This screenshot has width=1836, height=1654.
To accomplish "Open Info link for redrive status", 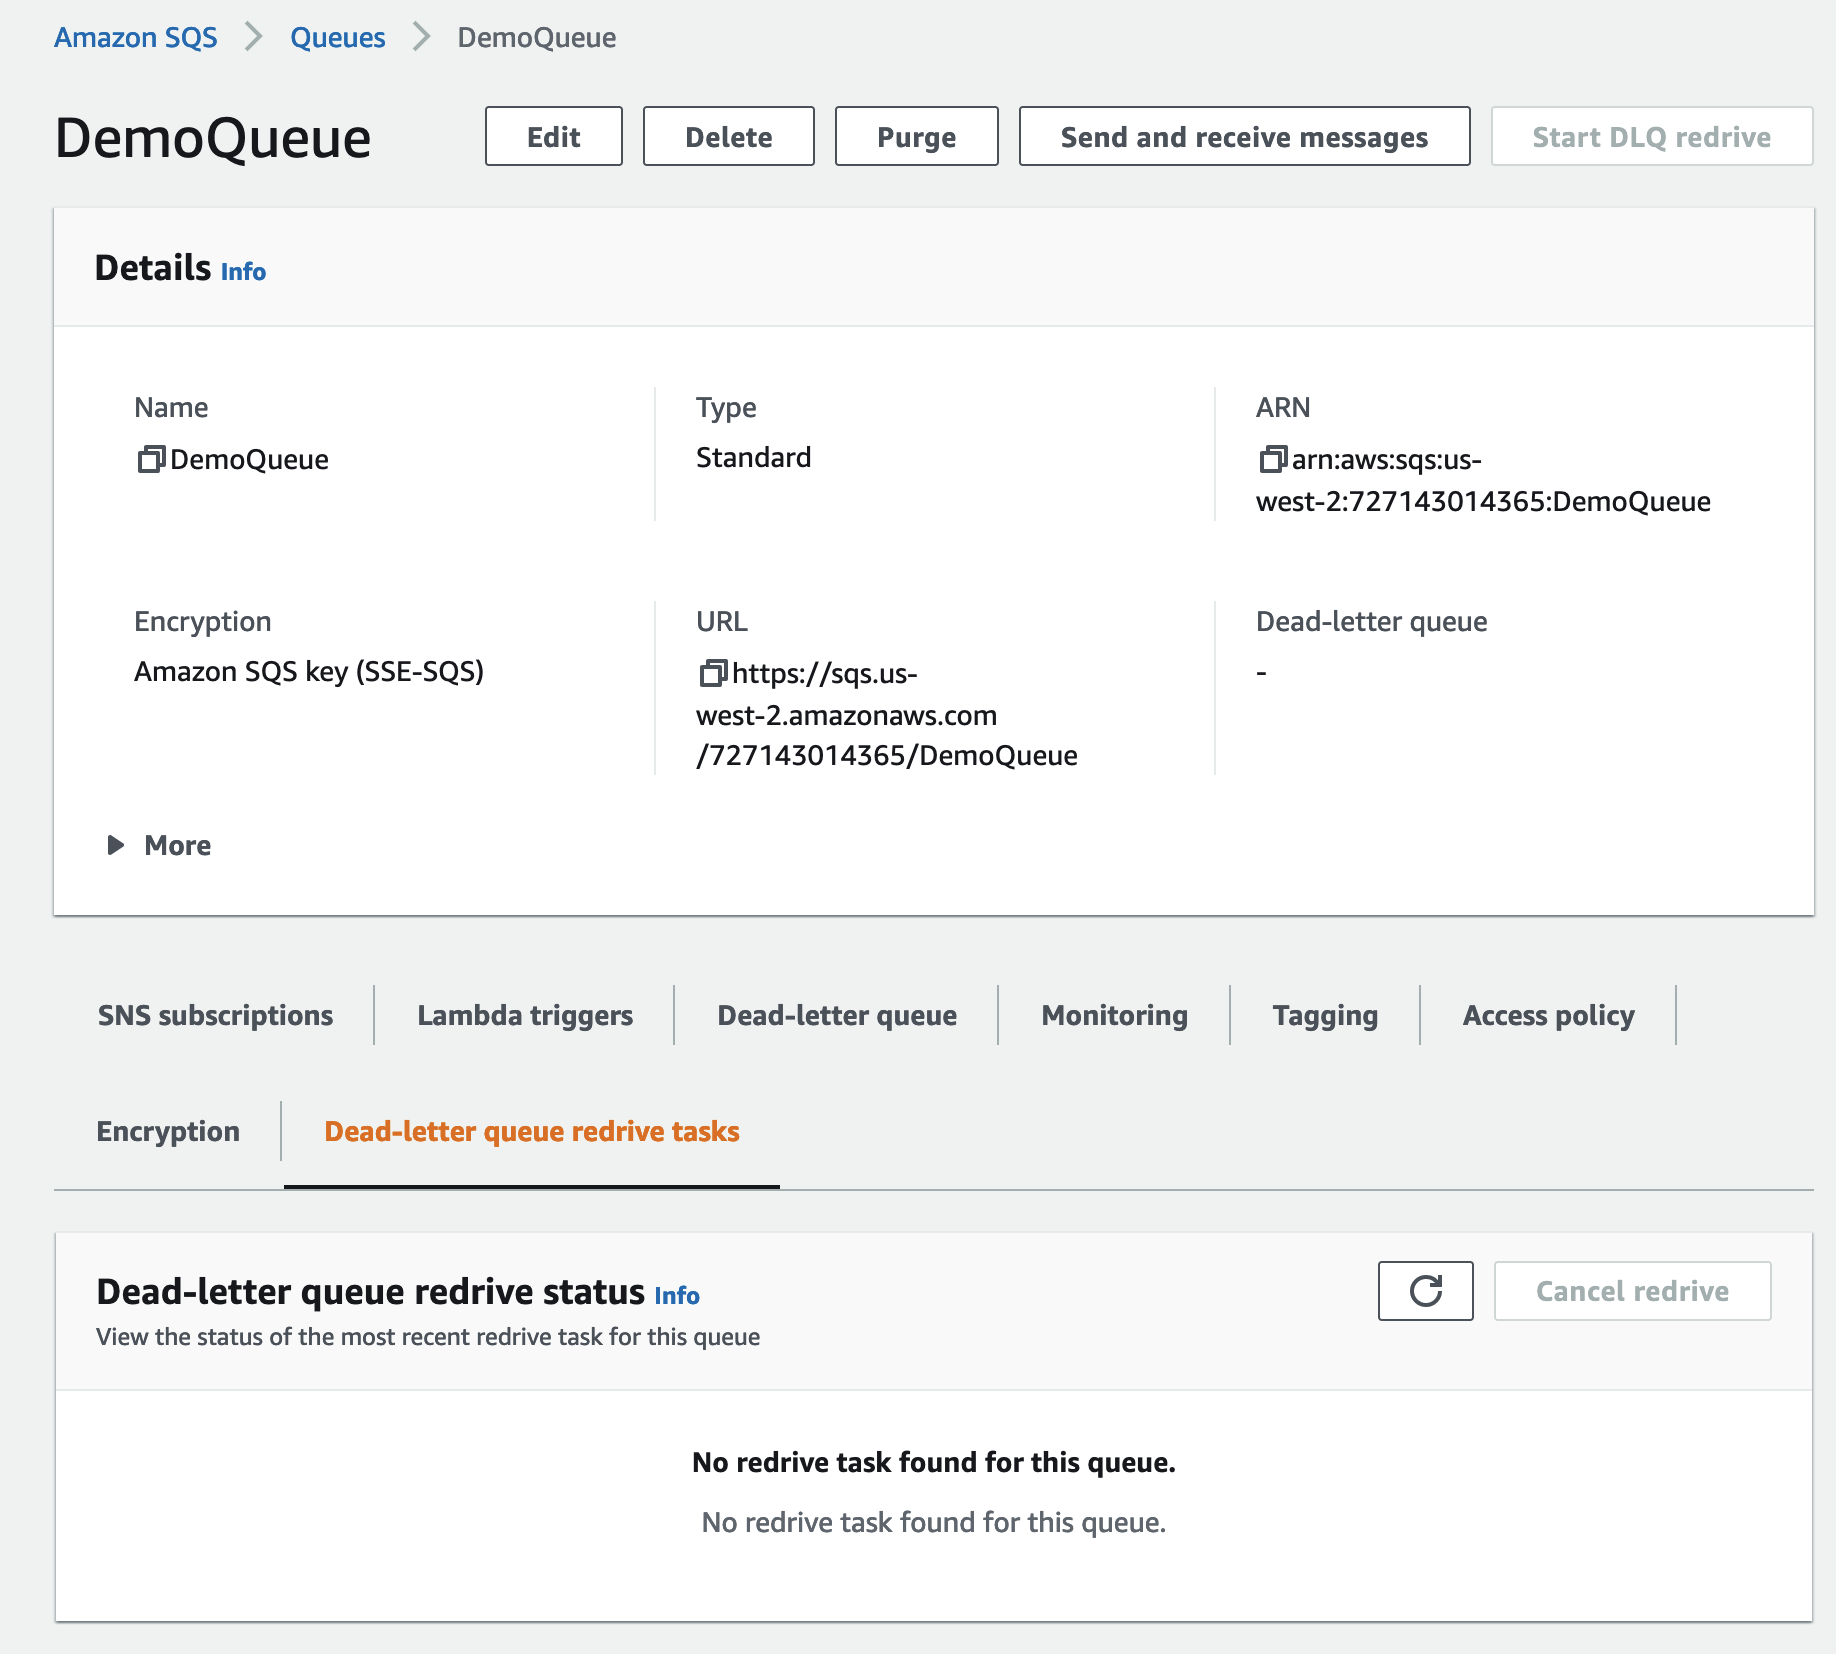I will (677, 1296).
